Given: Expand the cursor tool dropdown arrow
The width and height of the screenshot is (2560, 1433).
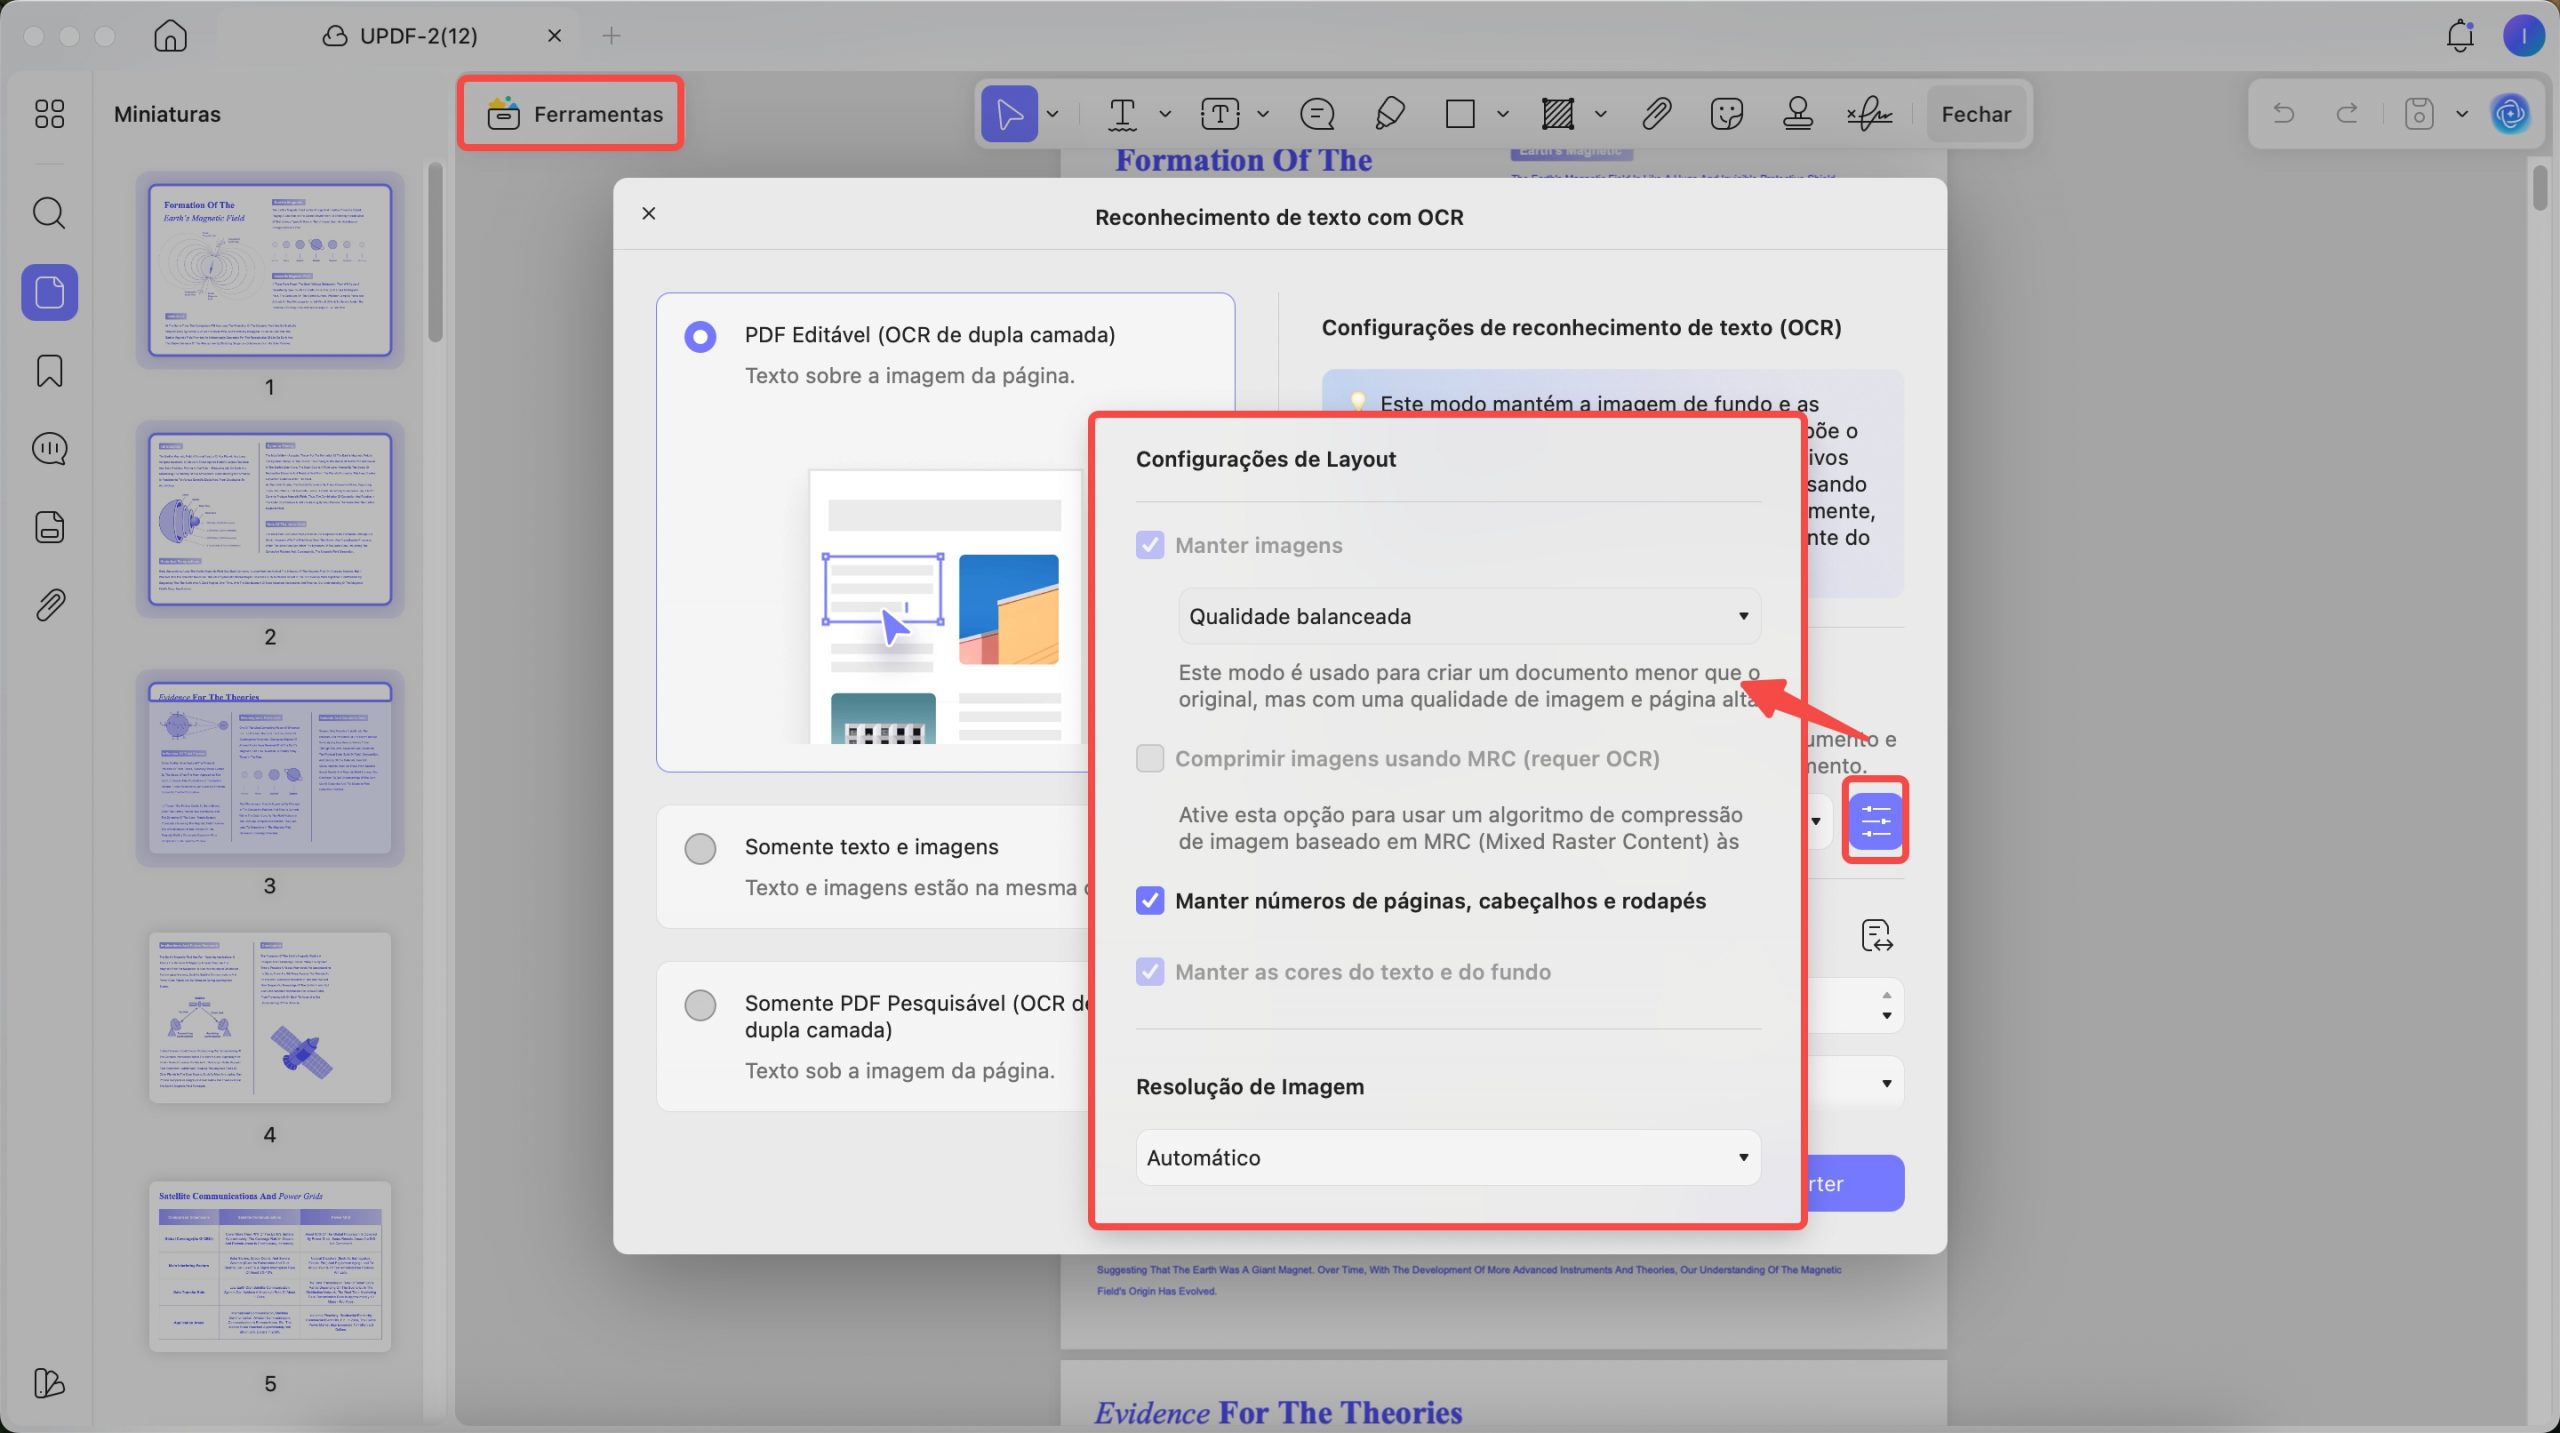Looking at the screenshot, I should [1052, 114].
